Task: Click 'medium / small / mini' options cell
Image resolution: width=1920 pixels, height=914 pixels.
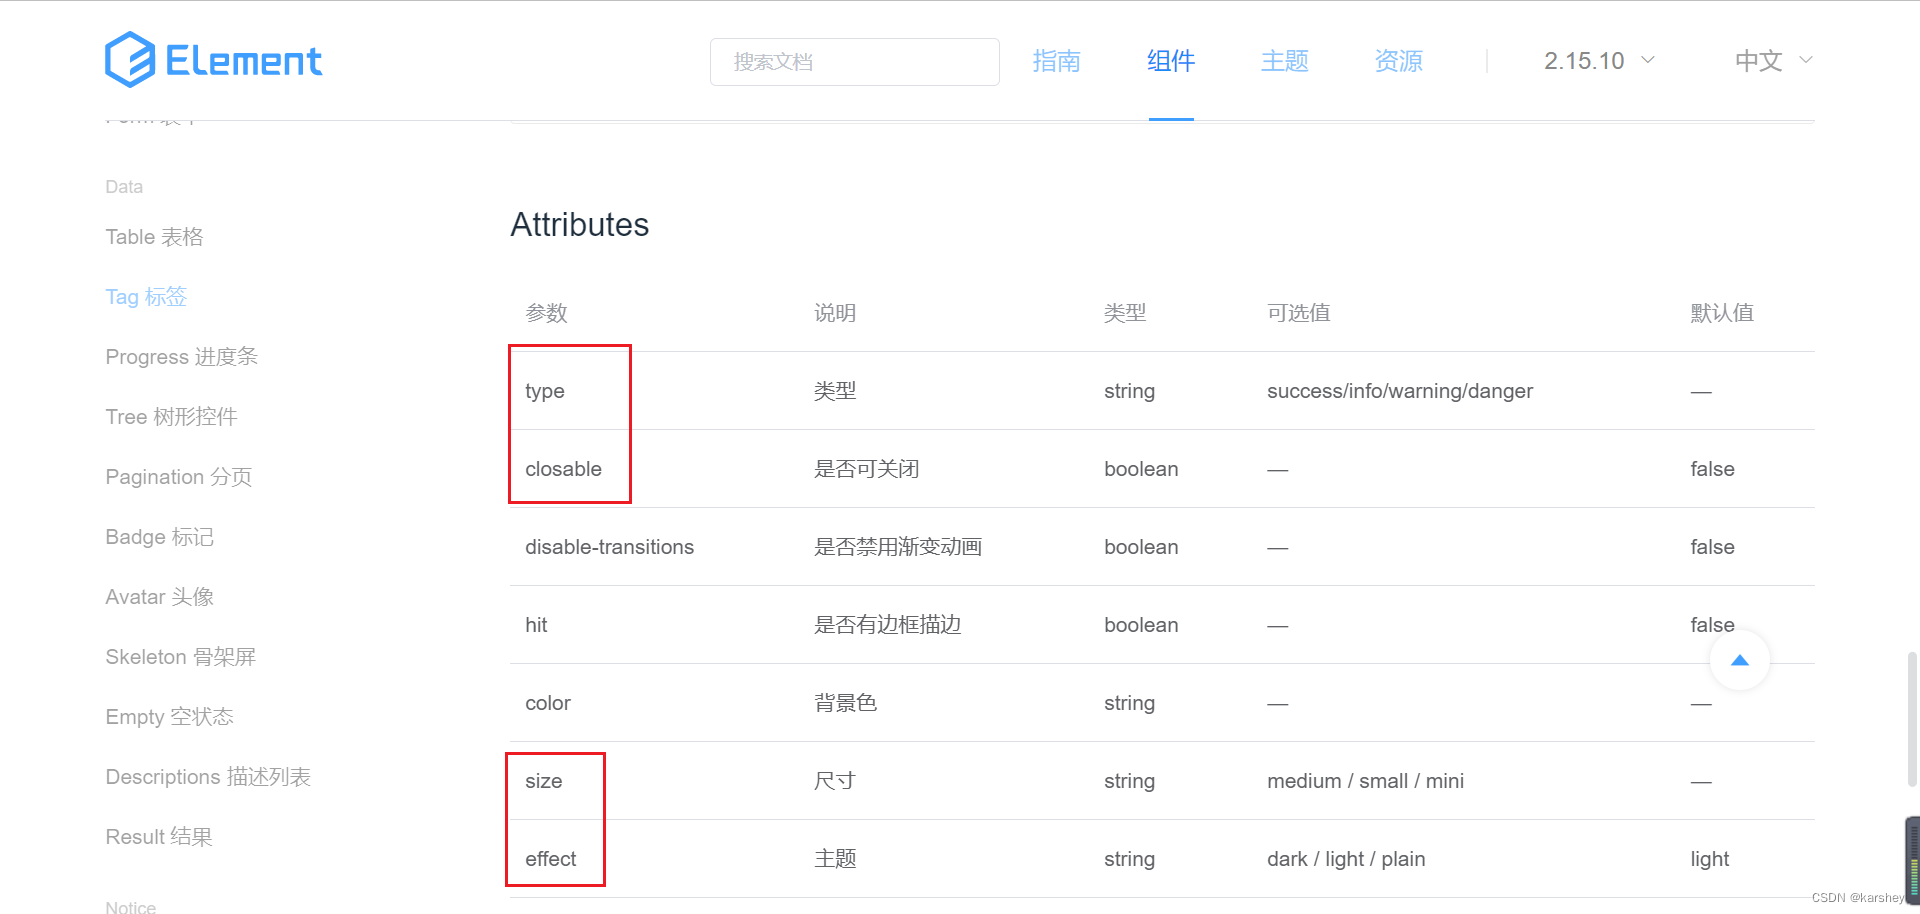Action: click(x=1366, y=781)
